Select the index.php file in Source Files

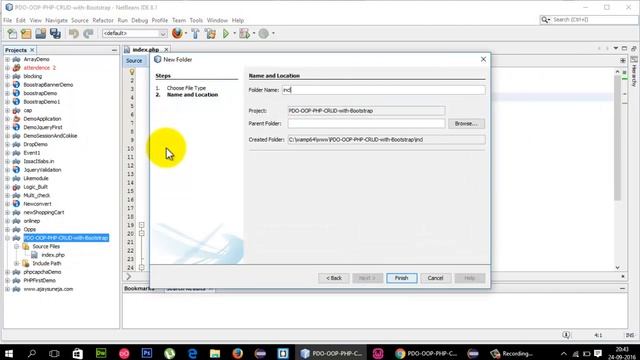point(53,255)
